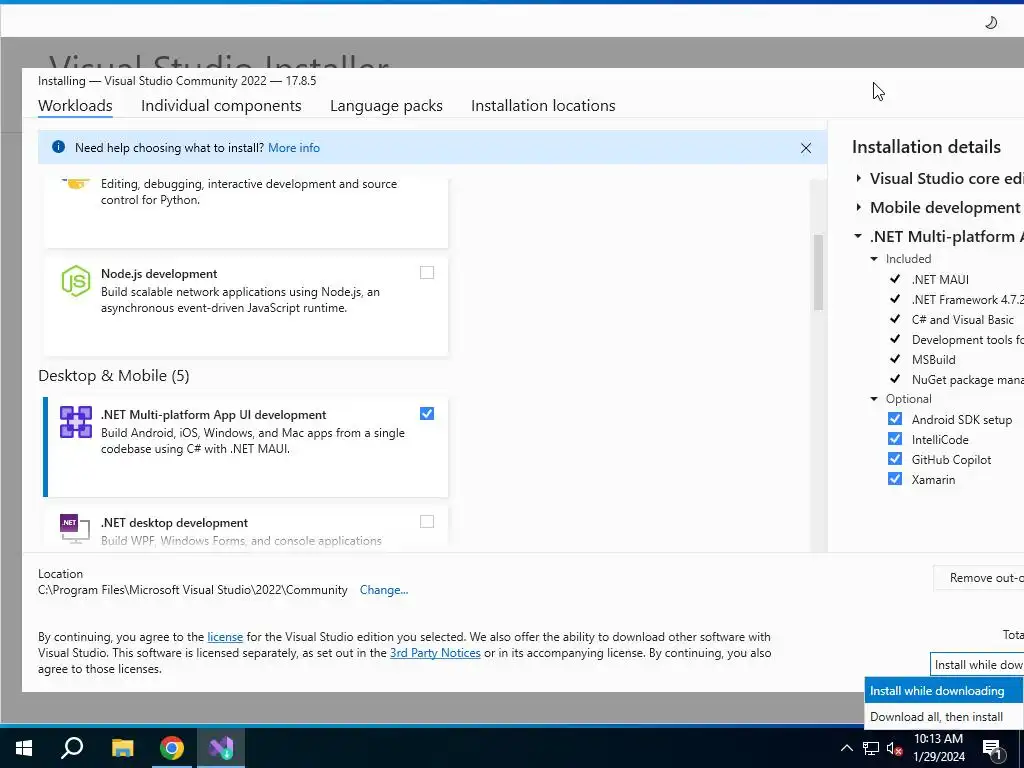Uncheck IntelliCode optional component
This screenshot has width=1024, height=768.
[x=895, y=439]
